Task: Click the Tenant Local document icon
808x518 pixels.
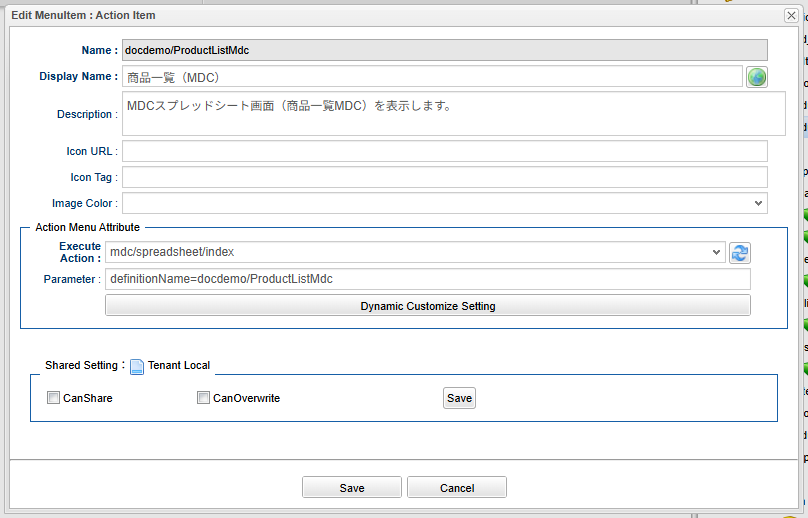Action: click(137, 366)
